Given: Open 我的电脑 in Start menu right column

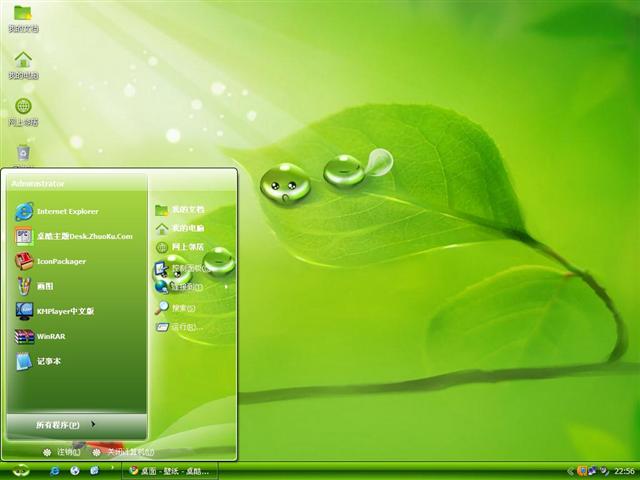Looking at the screenshot, I should coord(180,228).
